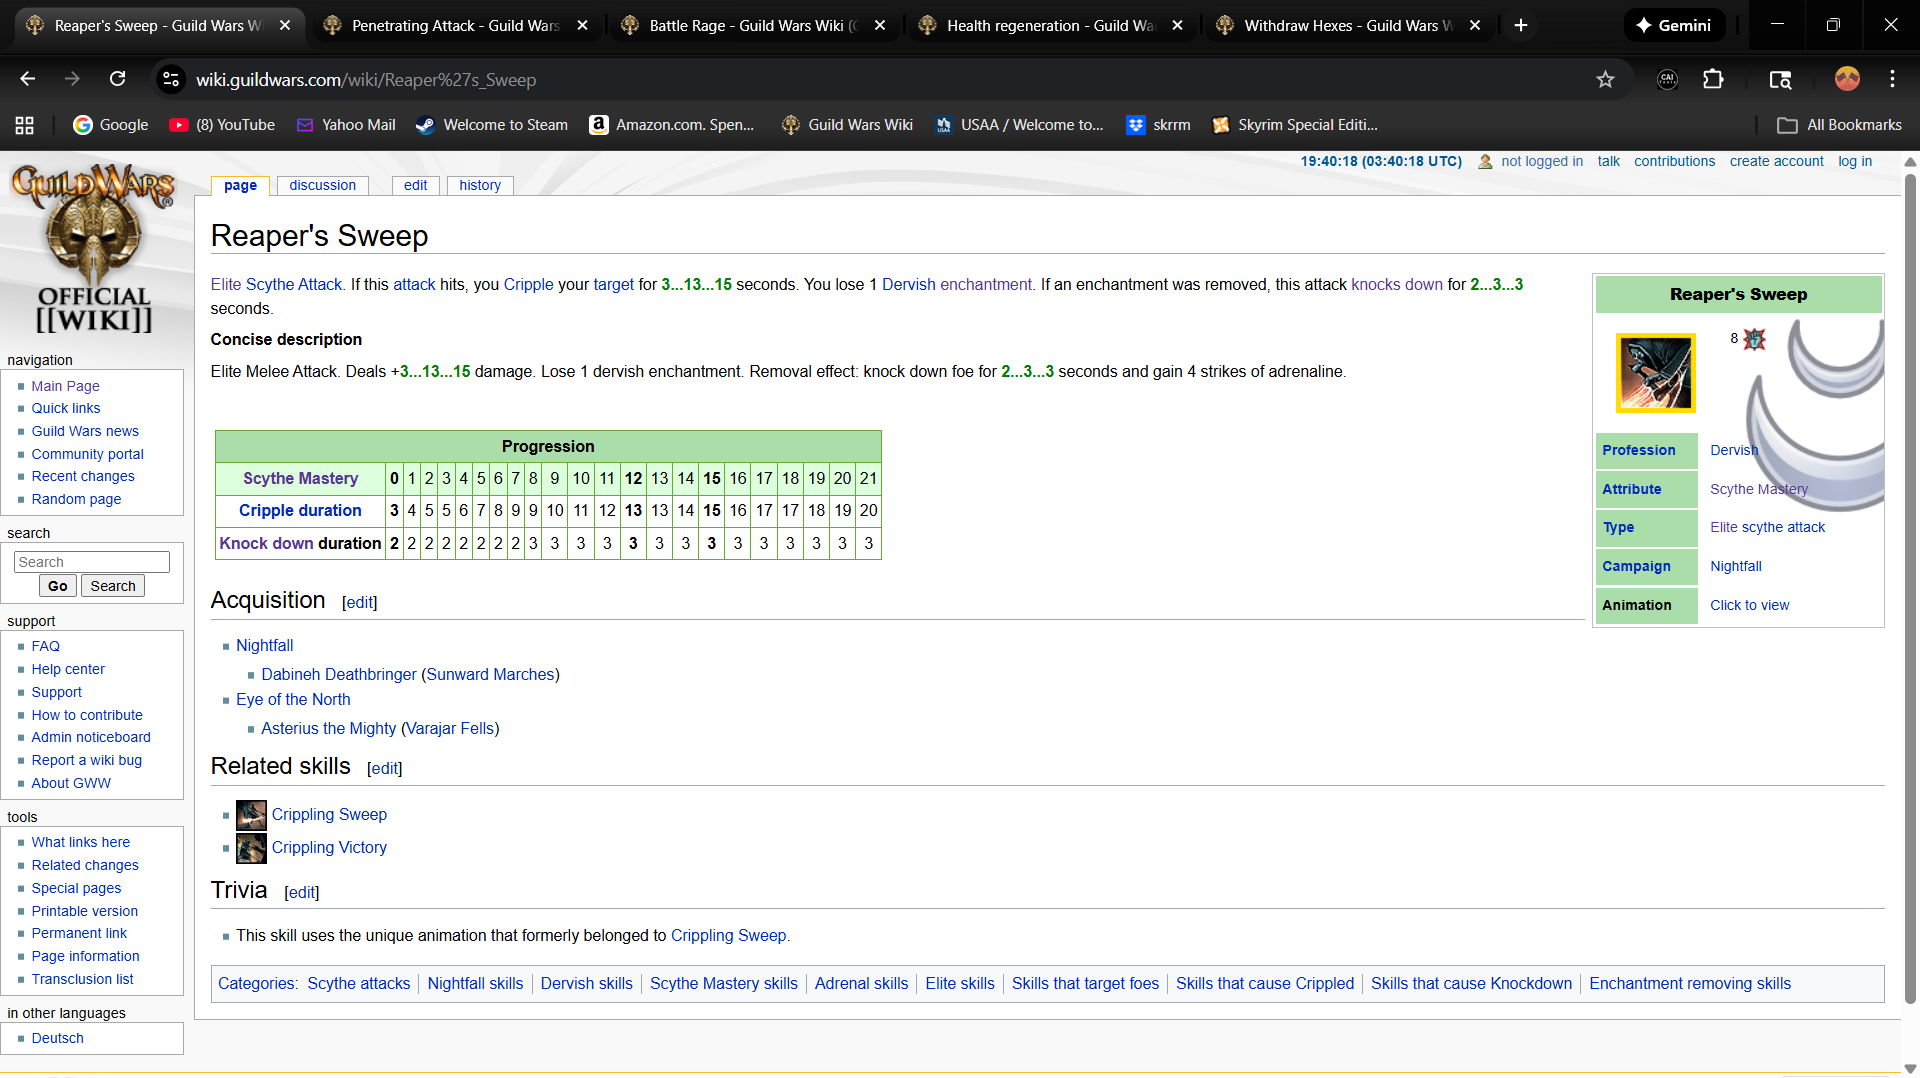Open the apps grid in bookmarks bar
This screenshot has height=1078, width=1920.
24,125
